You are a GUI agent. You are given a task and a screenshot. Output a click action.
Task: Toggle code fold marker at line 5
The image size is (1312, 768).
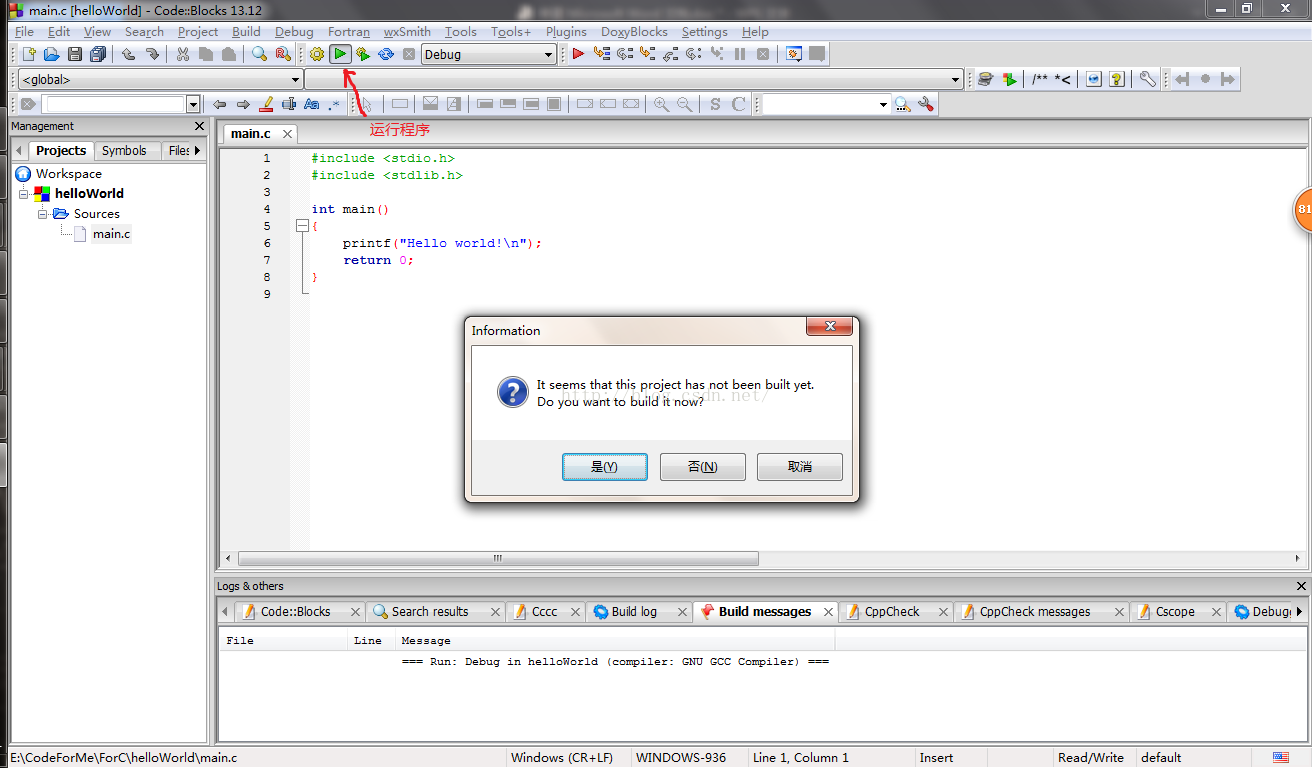[x=302, y=226]
